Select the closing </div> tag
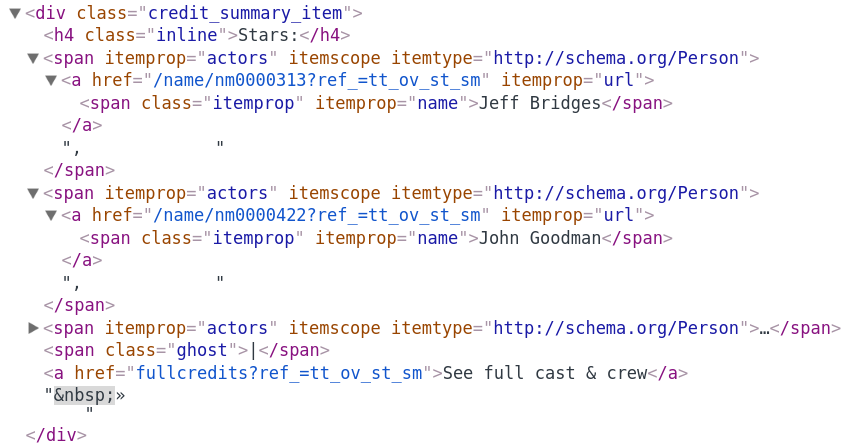 point(56,435)
